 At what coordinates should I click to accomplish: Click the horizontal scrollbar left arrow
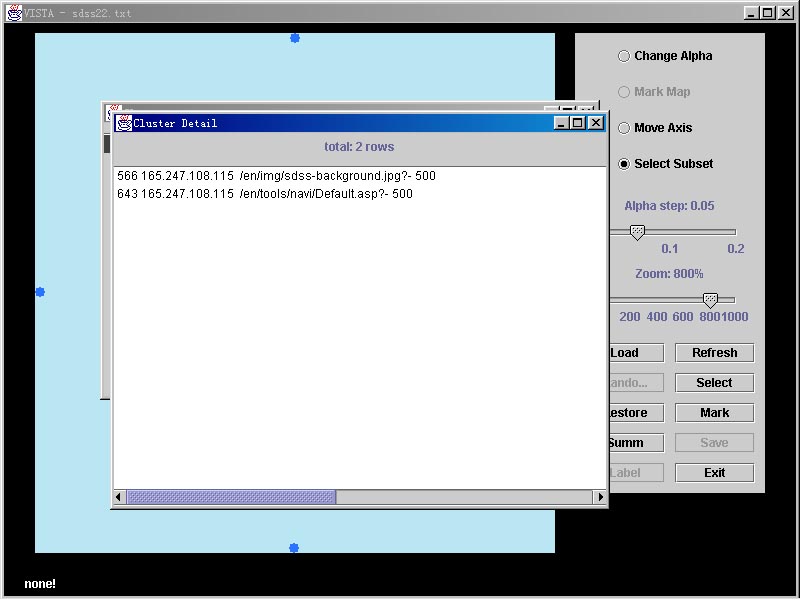(120, 497)
